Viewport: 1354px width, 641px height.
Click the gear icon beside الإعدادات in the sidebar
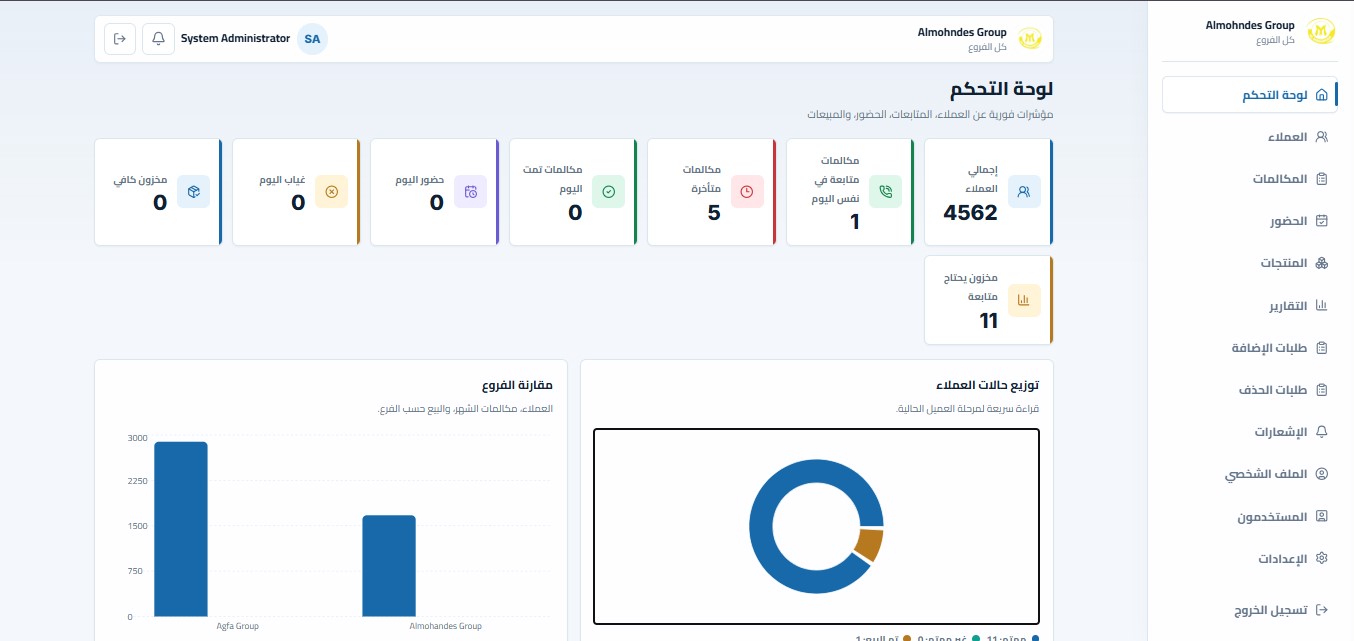pyautogui.click(x=1321, y=558)
